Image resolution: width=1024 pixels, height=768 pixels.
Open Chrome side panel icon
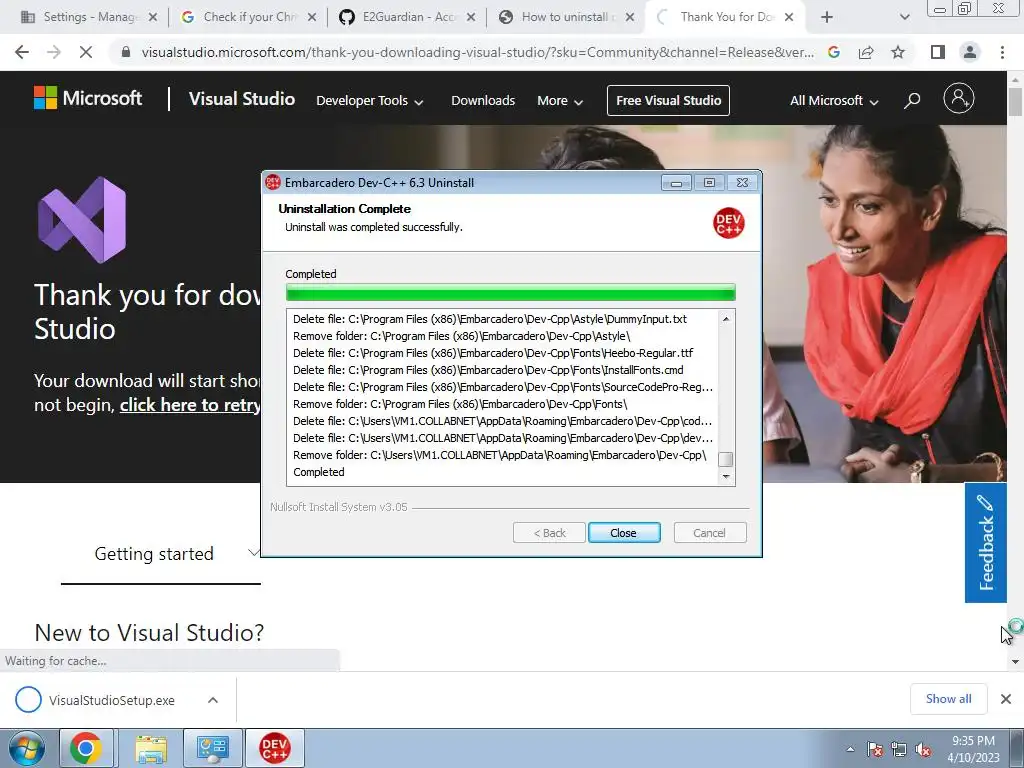[x=938, y=52]
